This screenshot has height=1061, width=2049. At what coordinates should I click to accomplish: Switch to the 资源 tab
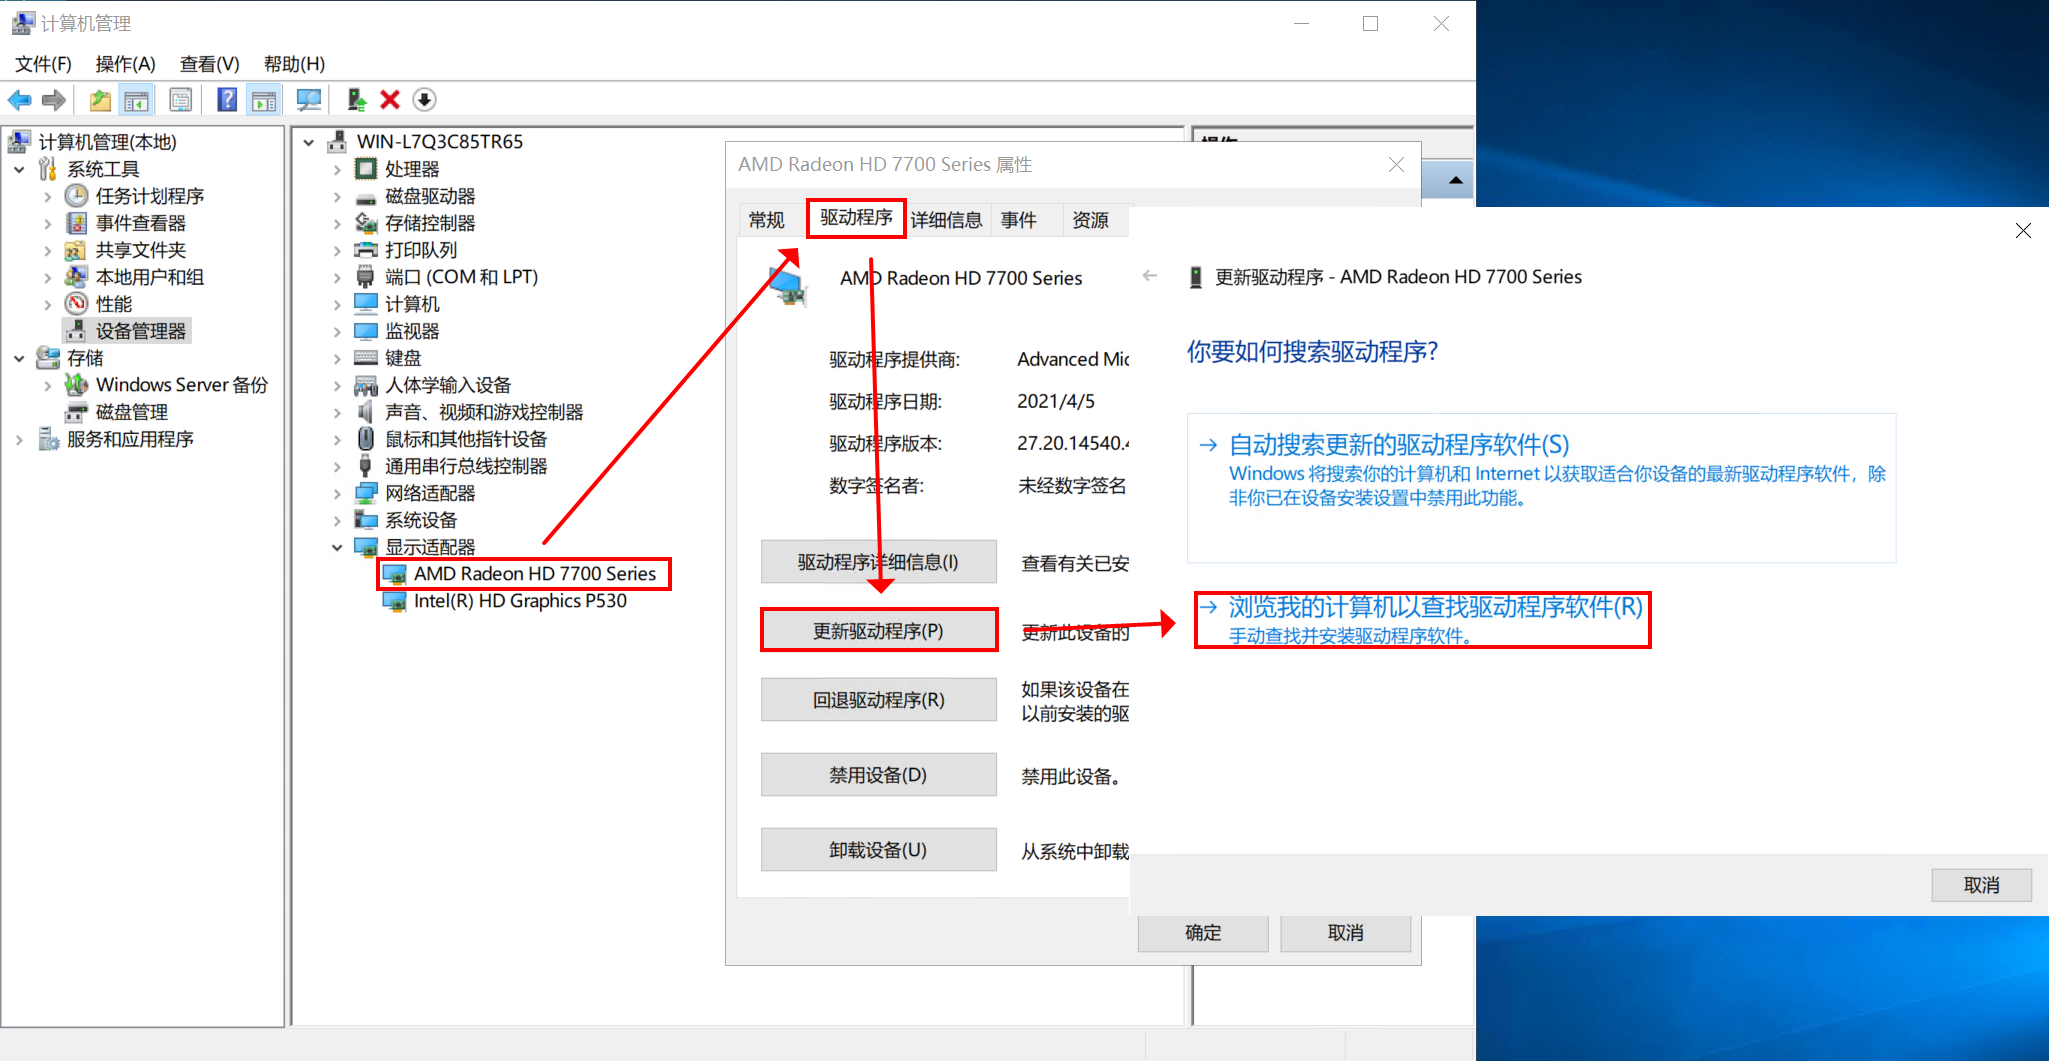pos(1090,220)
